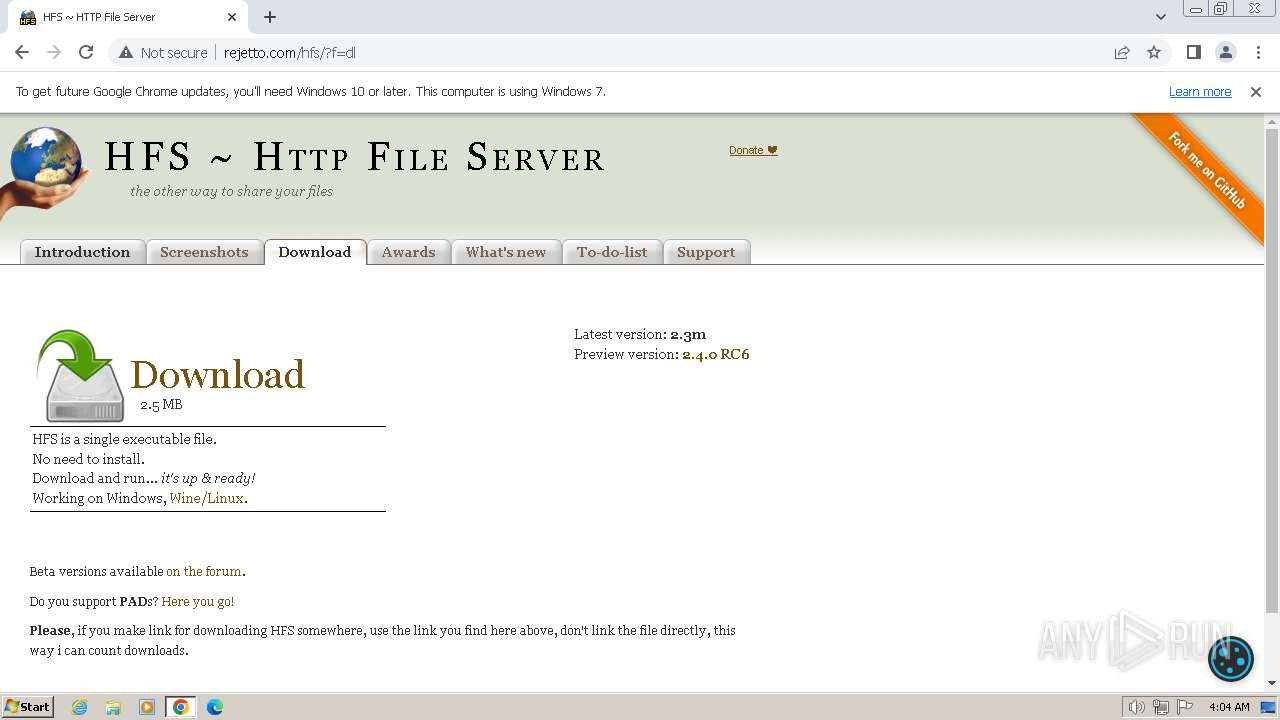Image resolution: width=1280 pixels, height=720 pixels.
Task: Open the What's new tab
Action: [x=506, y=252]
